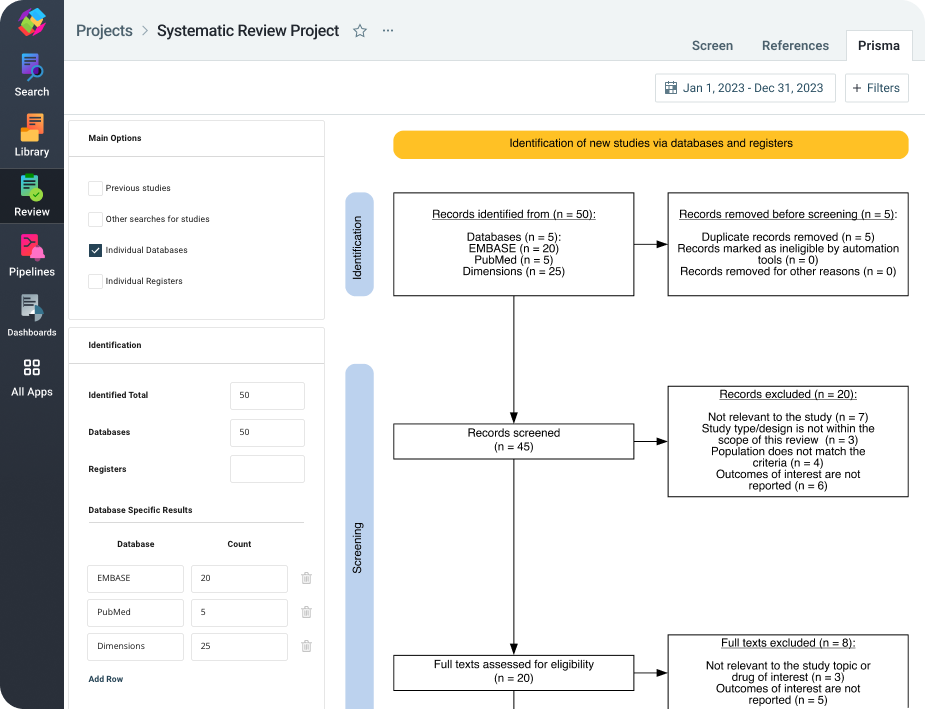Switch to the References tab
The width and height of the screenshot is (925, 709).
795,46
